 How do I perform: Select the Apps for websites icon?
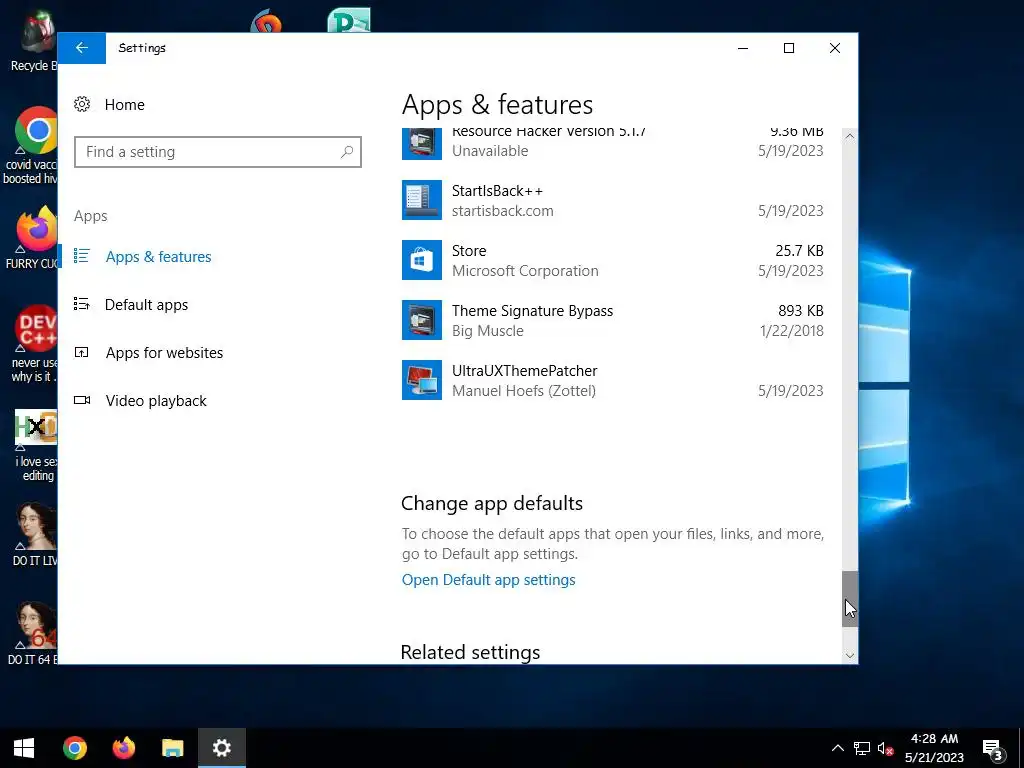tap(82, 352)
